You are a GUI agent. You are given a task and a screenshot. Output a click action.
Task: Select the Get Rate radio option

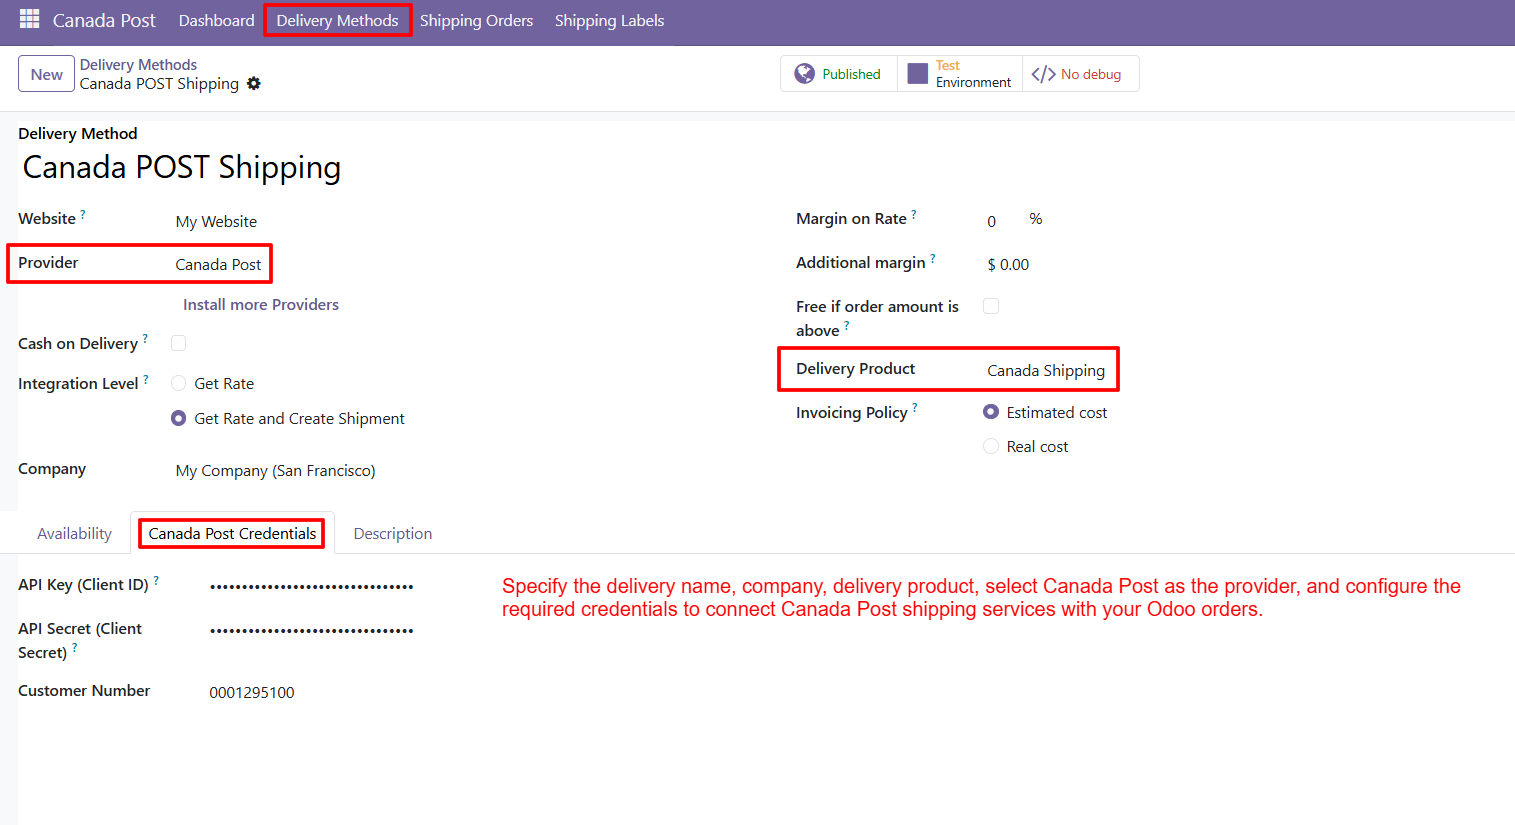point(179,383)
